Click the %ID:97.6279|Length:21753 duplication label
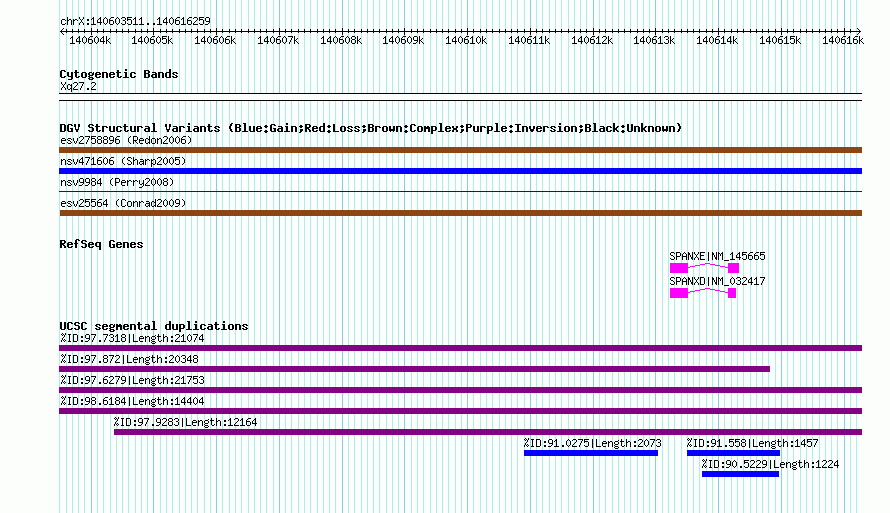Screen dimensions: 890x513 point(132,380)
